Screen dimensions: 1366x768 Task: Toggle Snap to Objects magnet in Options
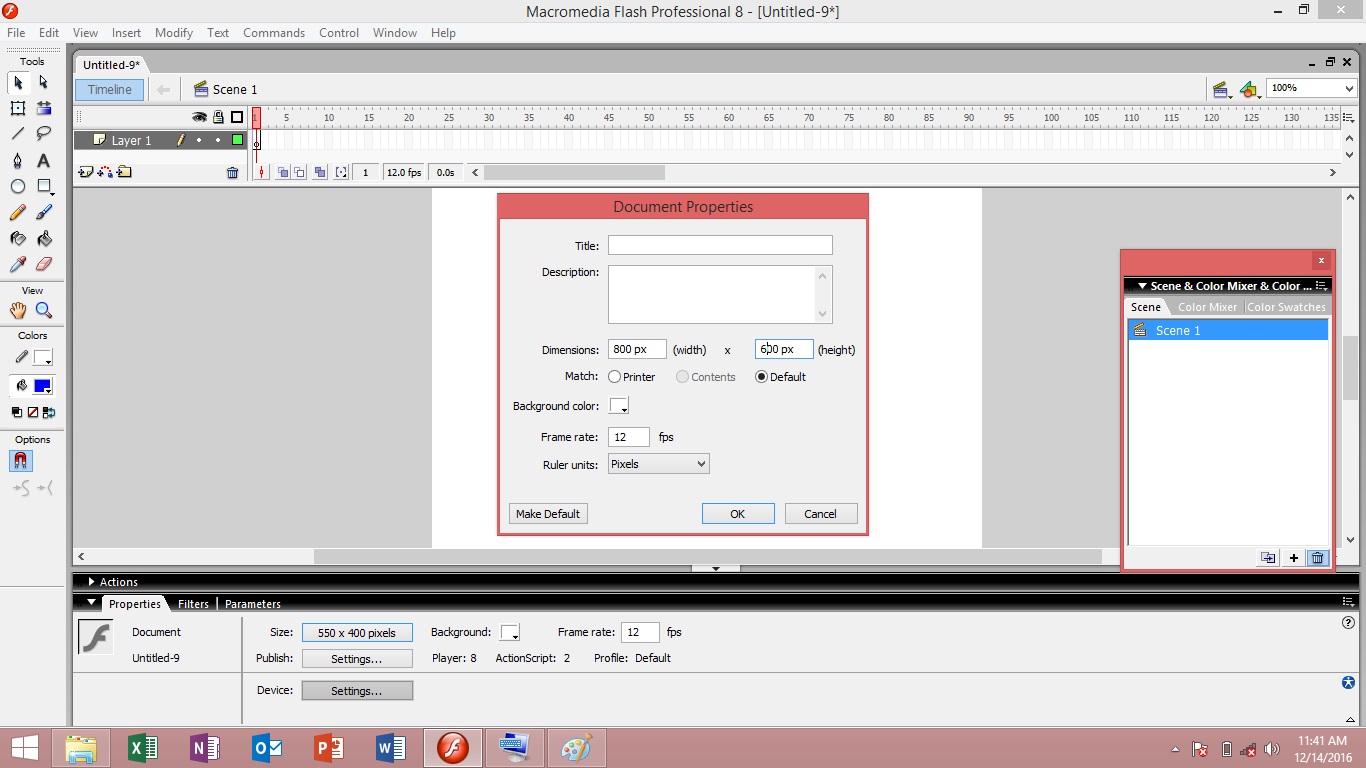pyautogui.click(x=19, y=461)
